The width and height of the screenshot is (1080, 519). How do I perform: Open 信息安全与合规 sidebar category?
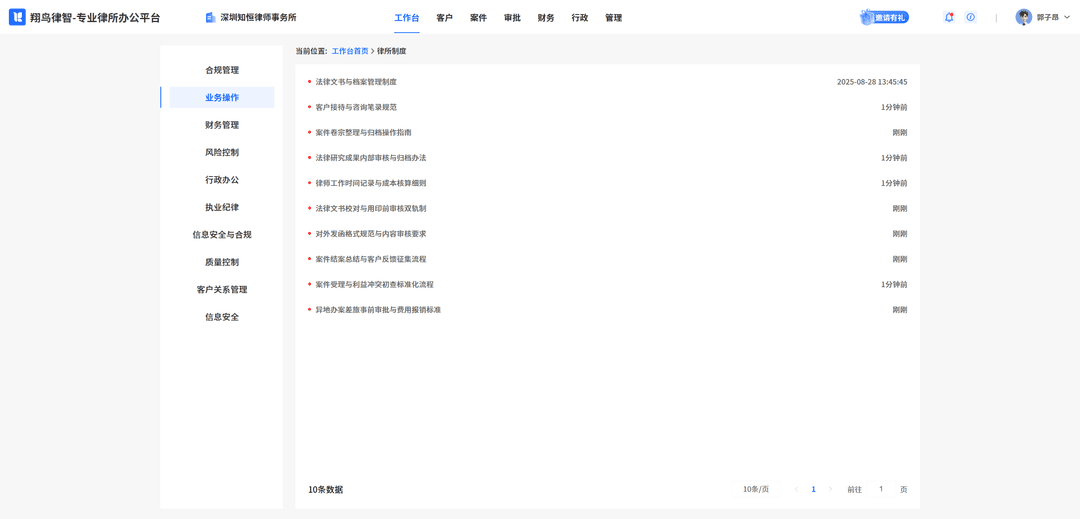pyautogui.click(x=222, y=234)
